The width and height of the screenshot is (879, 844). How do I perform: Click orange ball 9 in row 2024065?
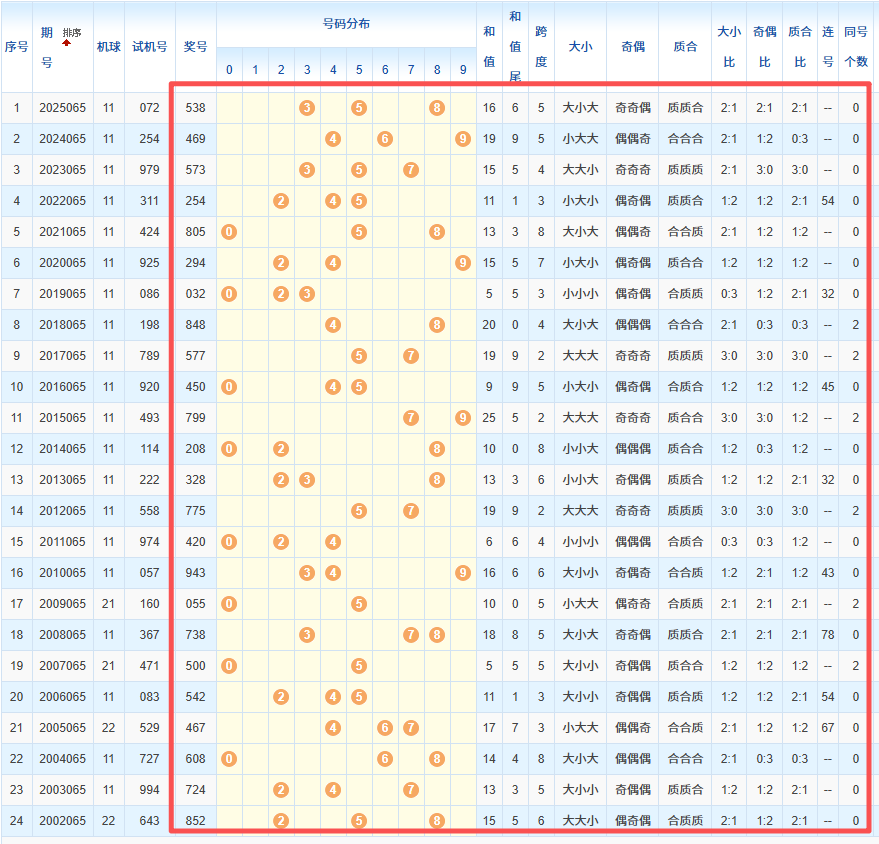click(x=462, y=139)
